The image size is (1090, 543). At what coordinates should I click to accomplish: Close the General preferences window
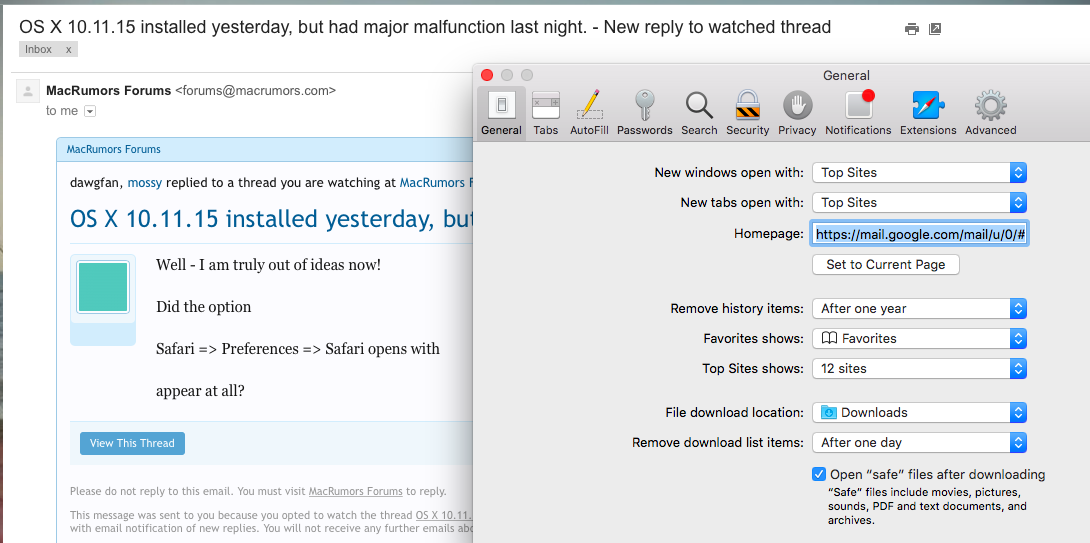point(487,75)
